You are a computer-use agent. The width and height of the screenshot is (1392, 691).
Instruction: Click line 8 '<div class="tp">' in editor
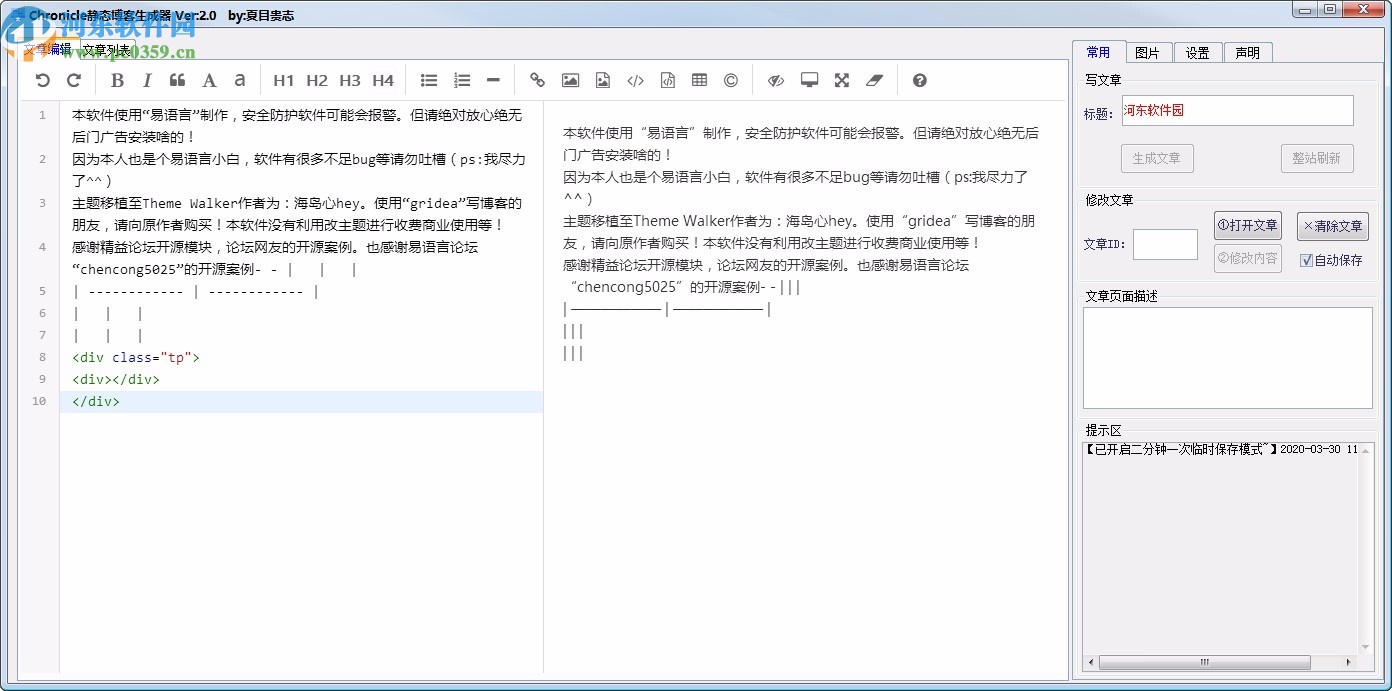[136, 357]
